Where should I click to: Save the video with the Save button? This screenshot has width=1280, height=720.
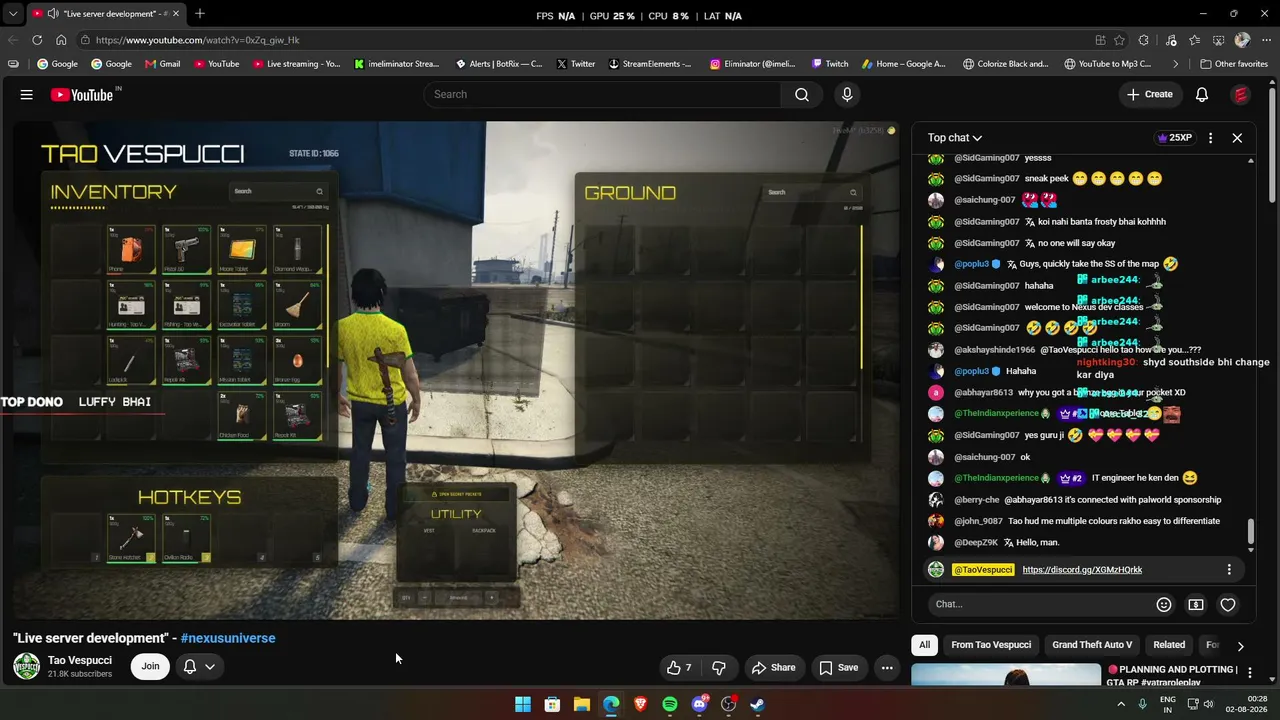coord(838,668)
